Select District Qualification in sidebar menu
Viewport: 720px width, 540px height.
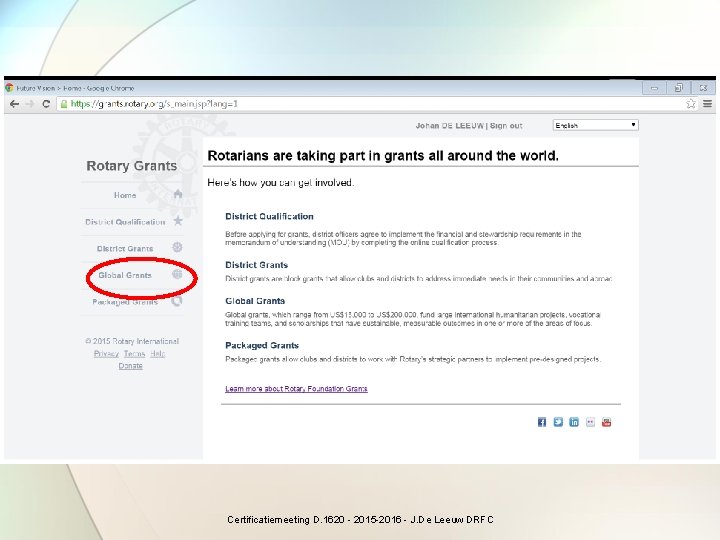coord(125,222)
